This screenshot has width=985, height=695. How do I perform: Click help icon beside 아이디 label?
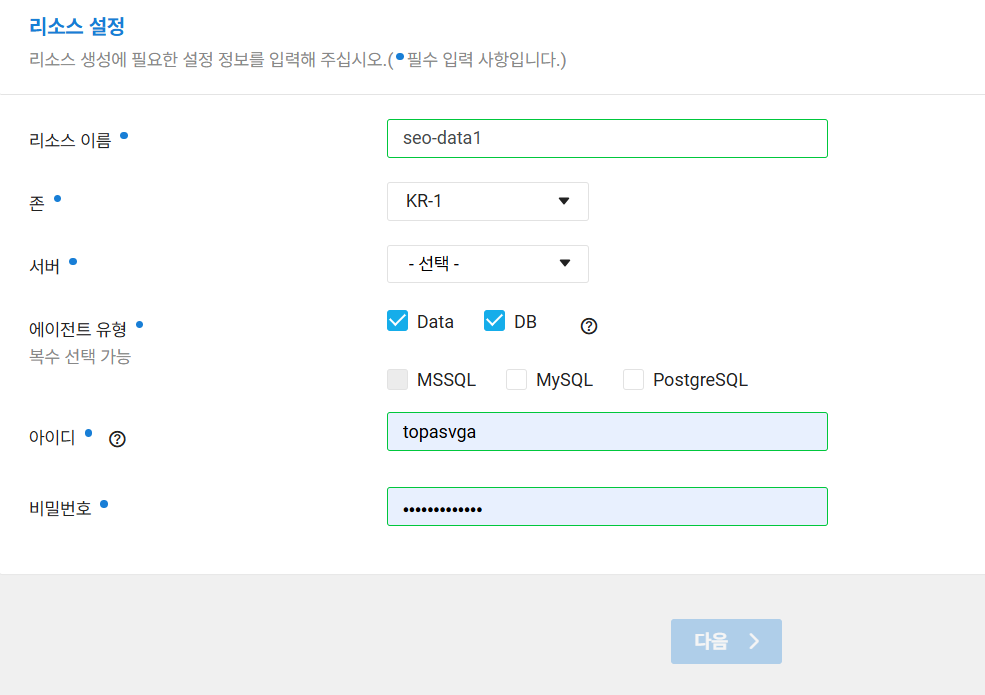[x=117, y=439]
